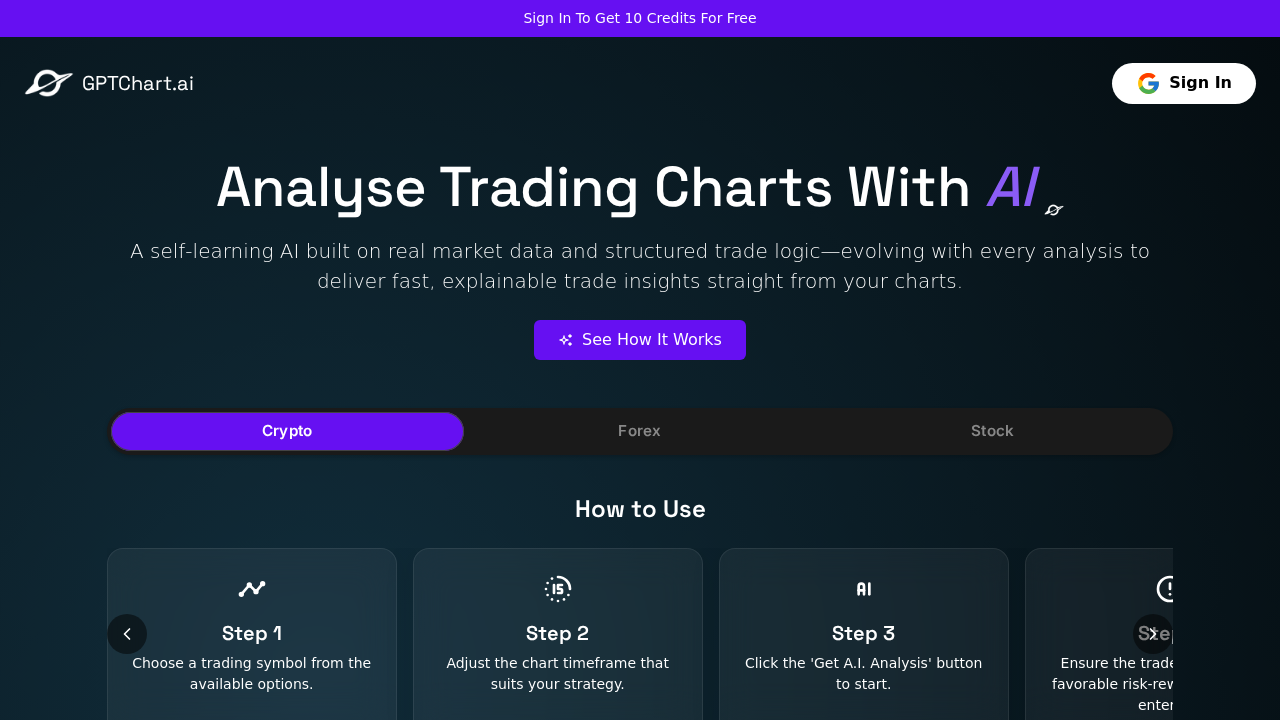Screen dimensions: 1280x720
Task: Click the alert circle icon above Step 4
Action: click(x=1169, y=589)
